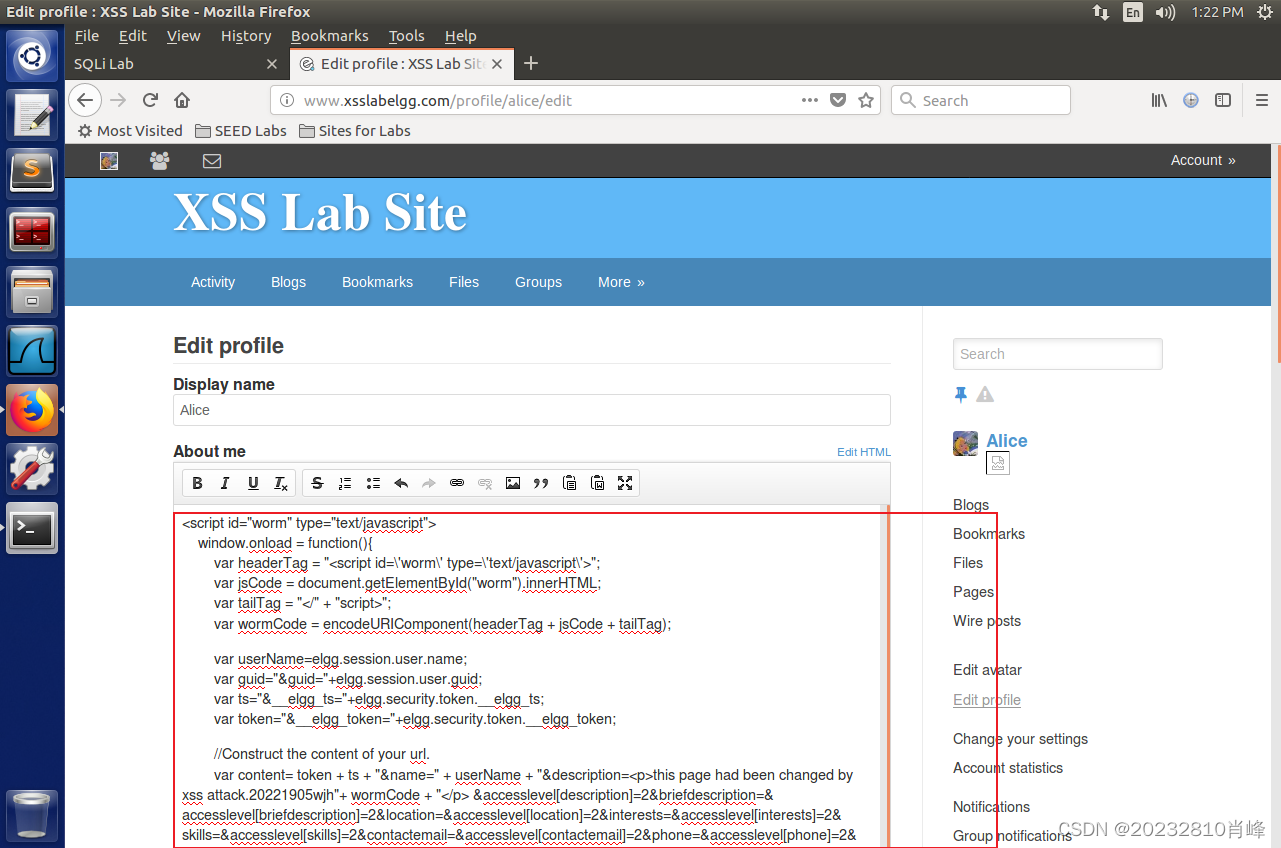Image resolution: width=1281 pixels, height=848 pixels.
Task: Apply block quote formatting
Action: pos(541,483)
